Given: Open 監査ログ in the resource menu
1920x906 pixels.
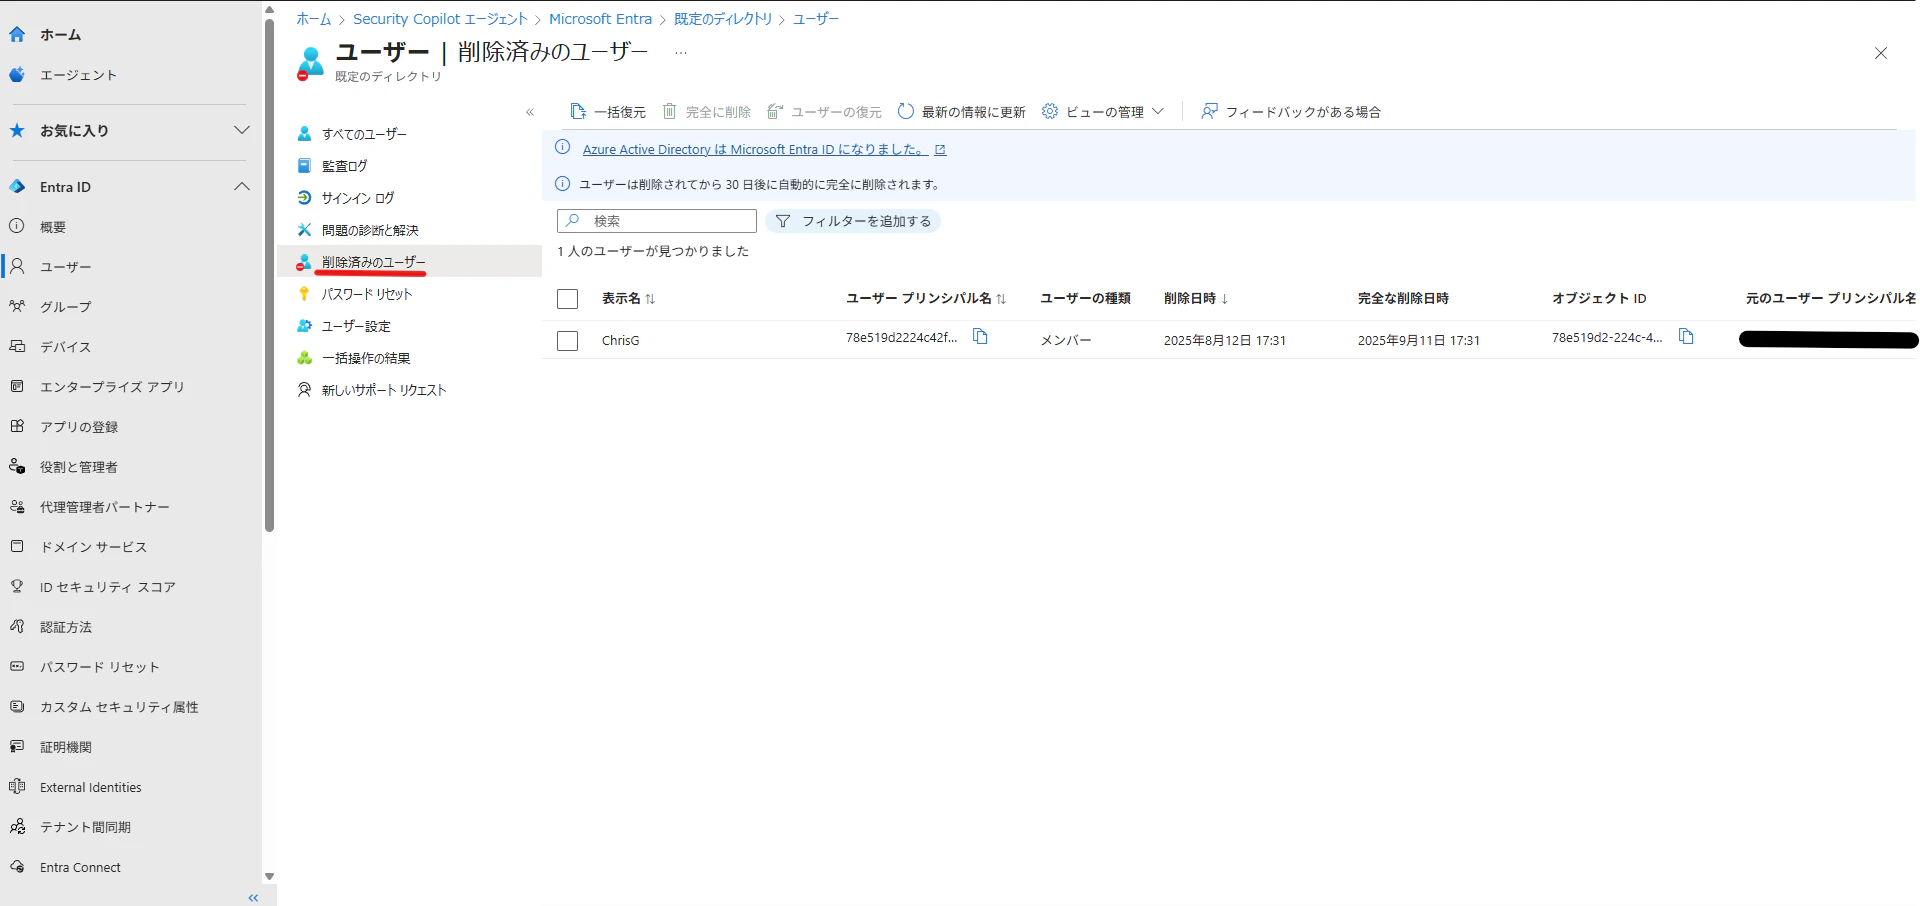Looking at the screenshot, I should [344, 166].
